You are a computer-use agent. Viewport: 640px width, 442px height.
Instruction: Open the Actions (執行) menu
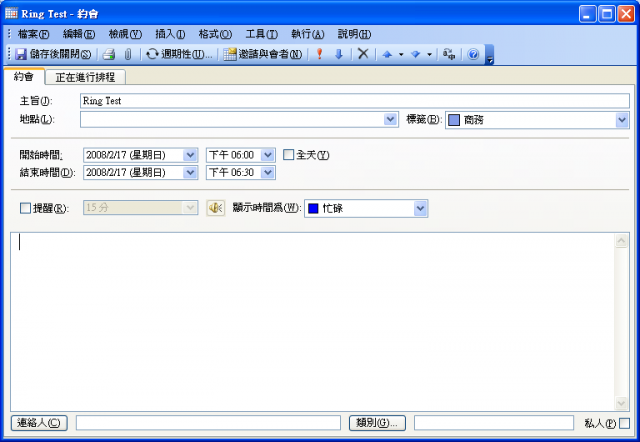click(307, 34)
